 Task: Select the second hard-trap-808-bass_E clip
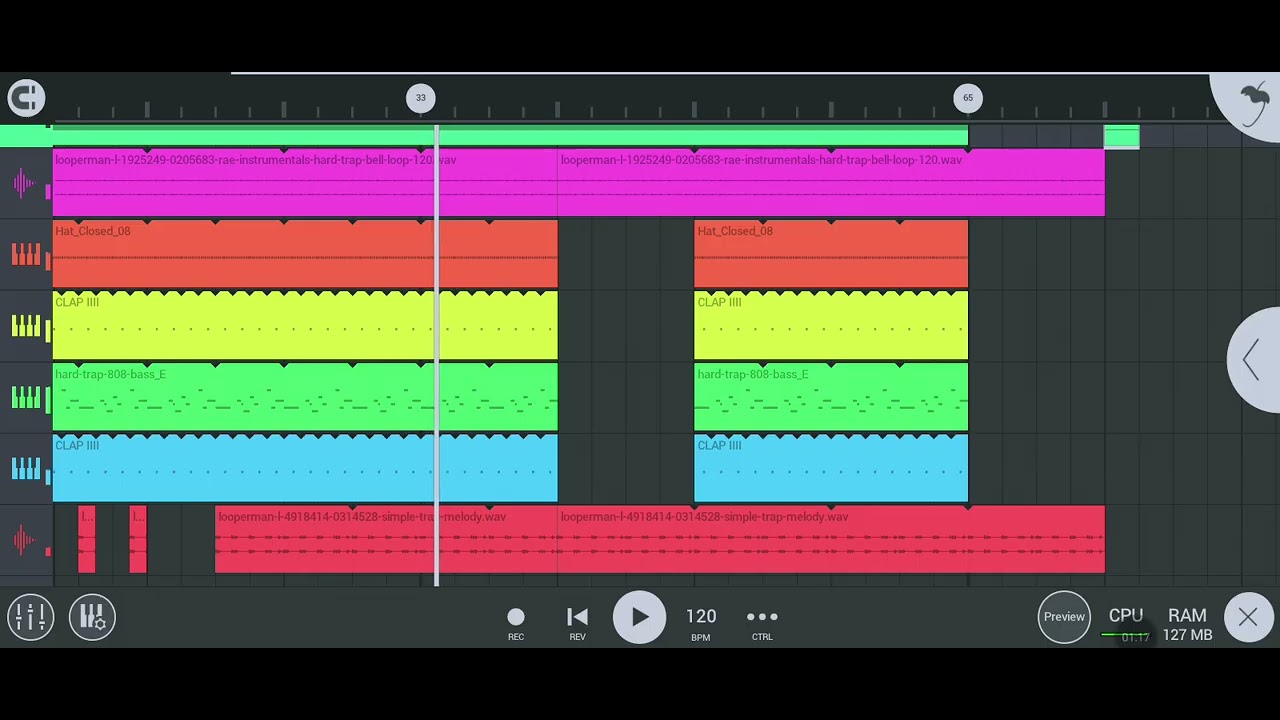pyautogui.click(x=831, y=398)
